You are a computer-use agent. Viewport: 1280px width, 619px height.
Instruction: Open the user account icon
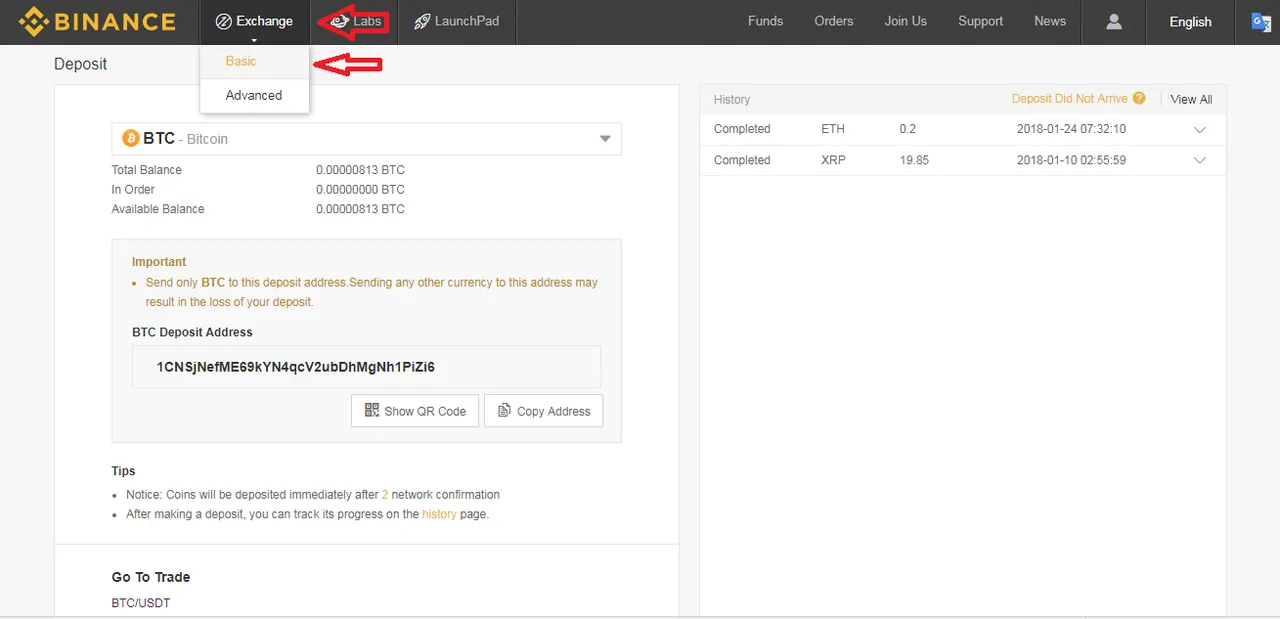click(x=1115, y=21)
